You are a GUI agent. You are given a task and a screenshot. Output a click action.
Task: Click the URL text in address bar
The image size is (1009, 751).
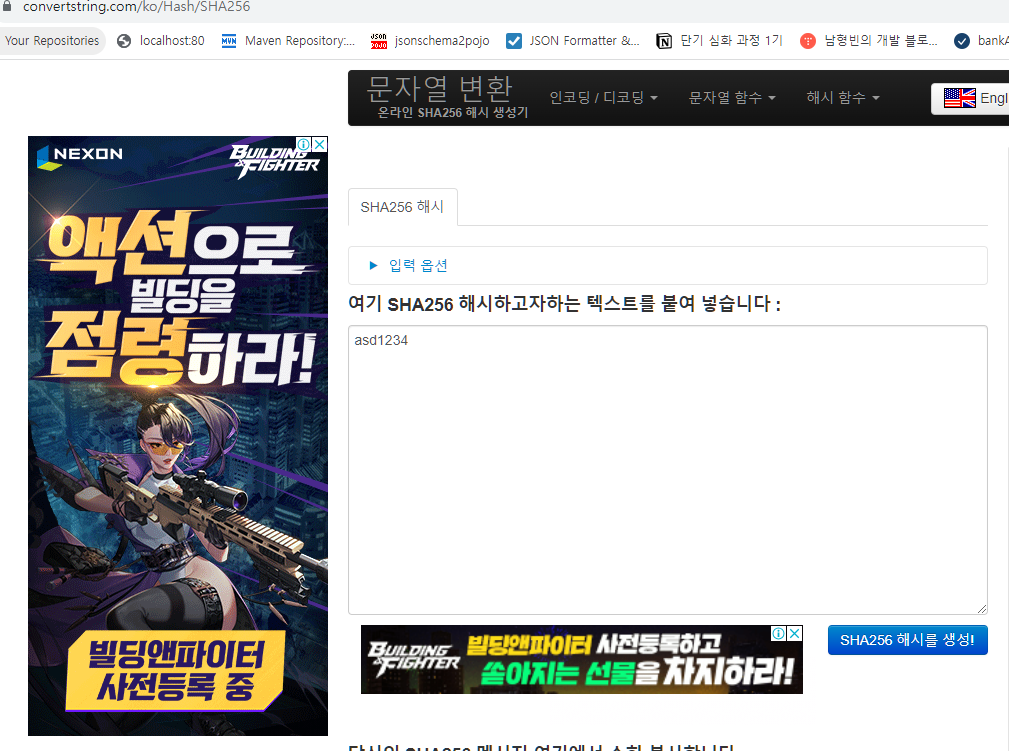coord(136,6)
